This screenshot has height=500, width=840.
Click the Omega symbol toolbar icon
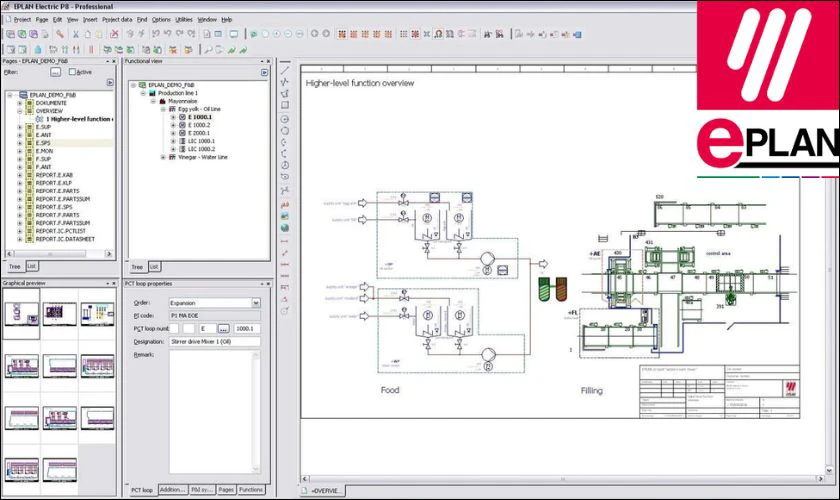438,34
